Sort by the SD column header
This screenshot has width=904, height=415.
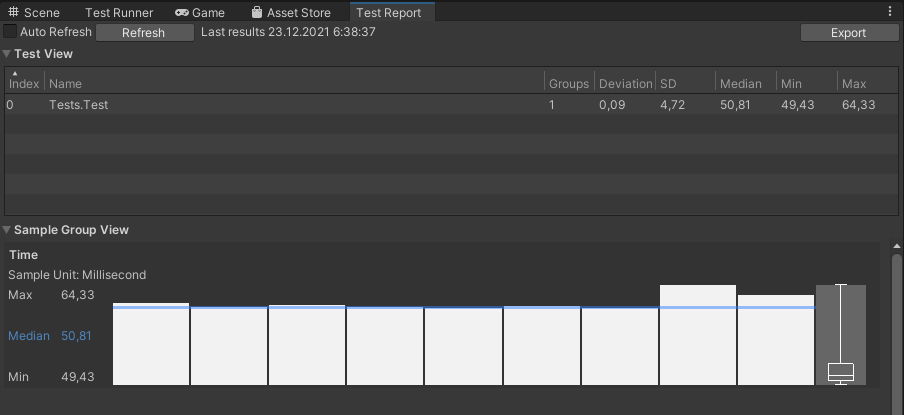668,84
